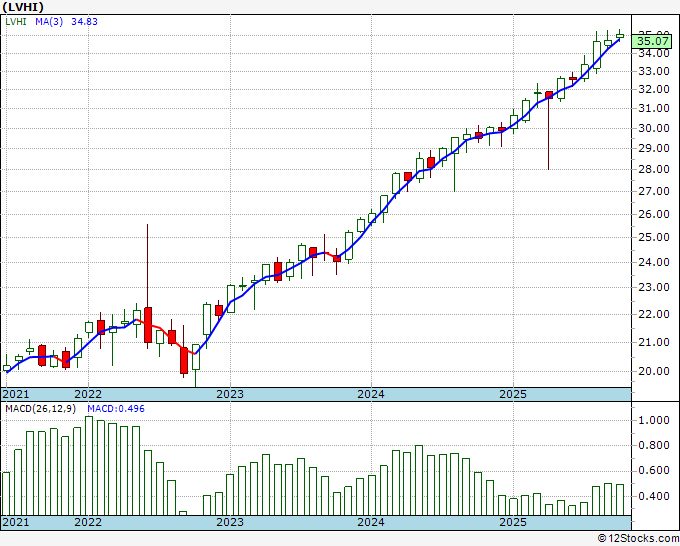680x546 pixels.
Task: Select the 22.00 price axis label
Action: point(654,314)
